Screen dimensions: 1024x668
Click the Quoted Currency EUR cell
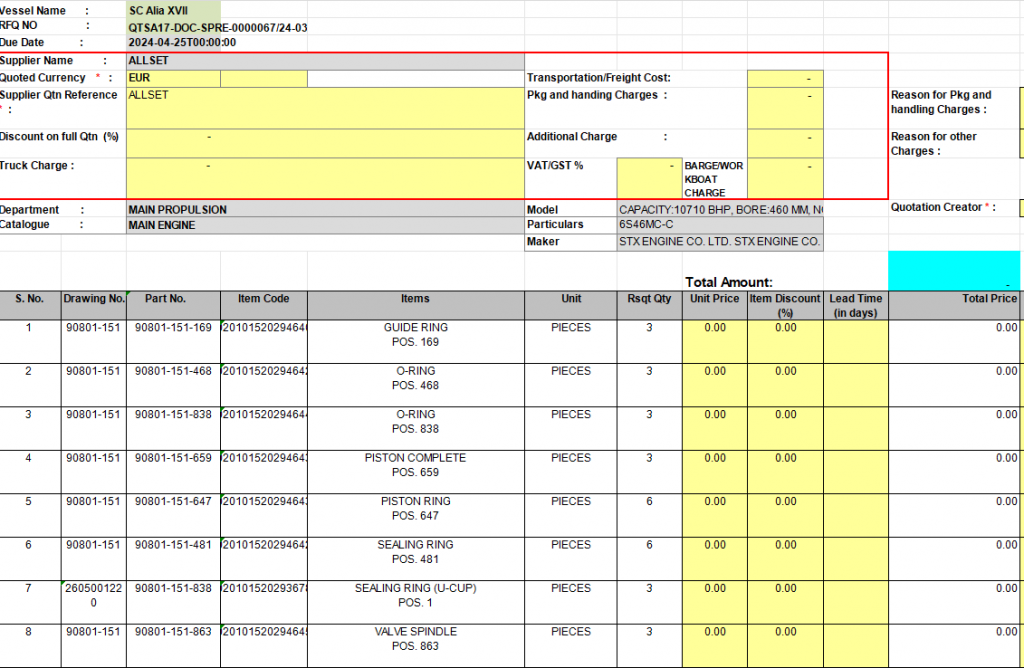click(172, 78)
